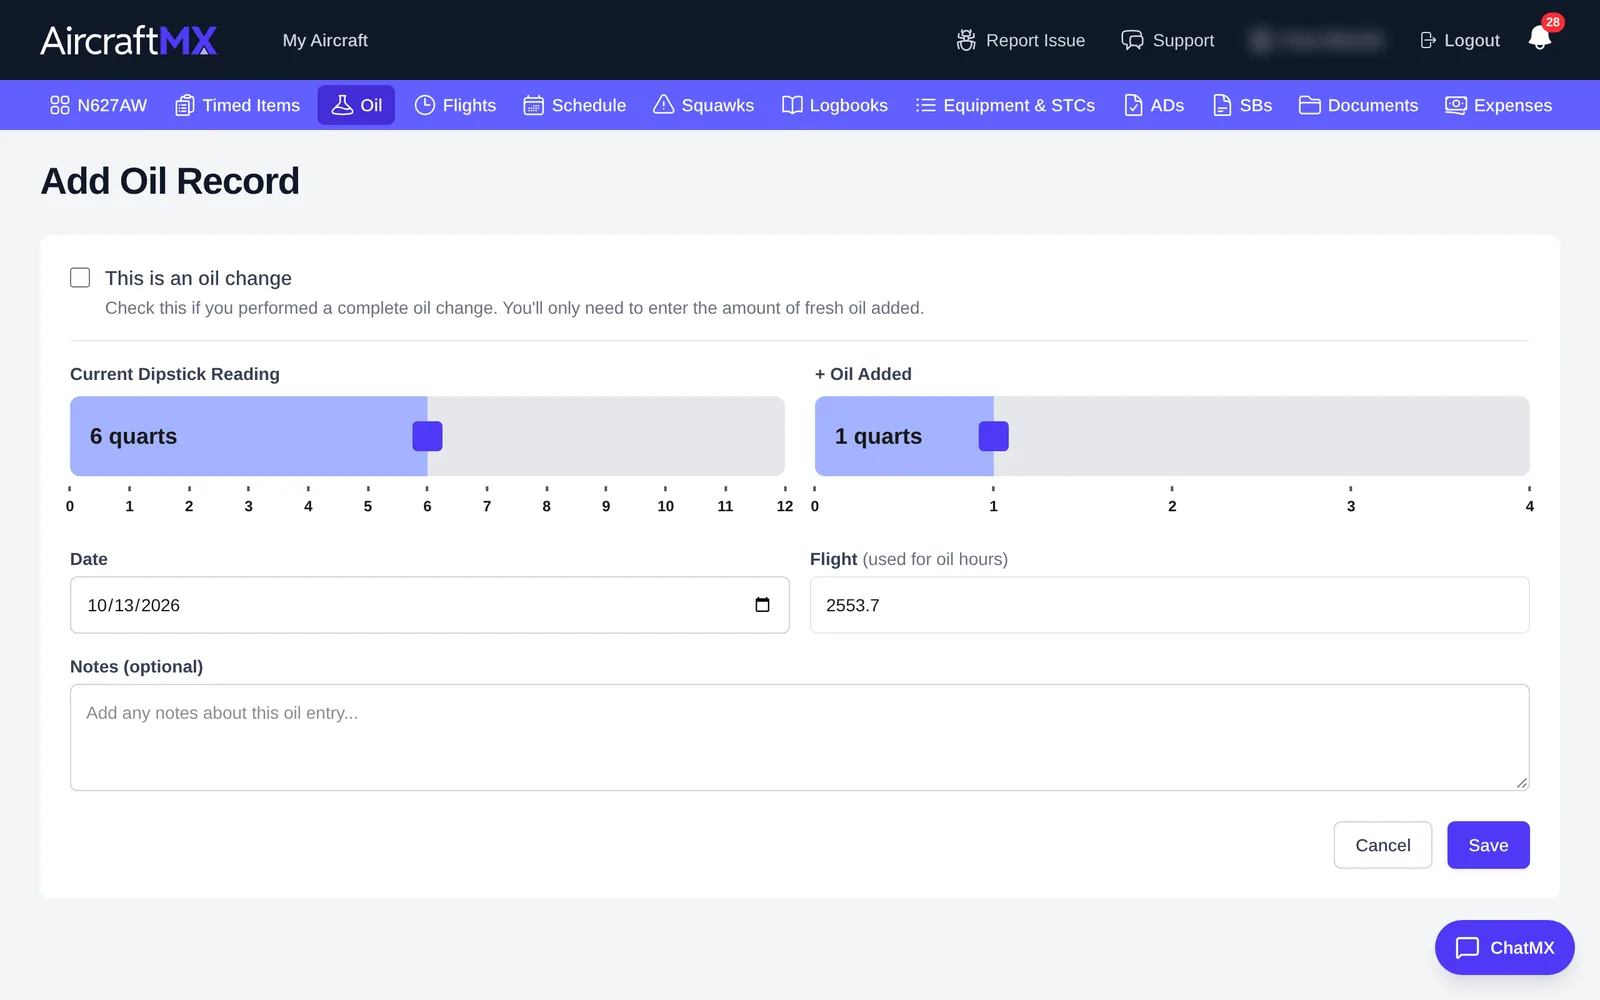
Task: Check the 'This is an oil change' box
Action: (80, 277)
